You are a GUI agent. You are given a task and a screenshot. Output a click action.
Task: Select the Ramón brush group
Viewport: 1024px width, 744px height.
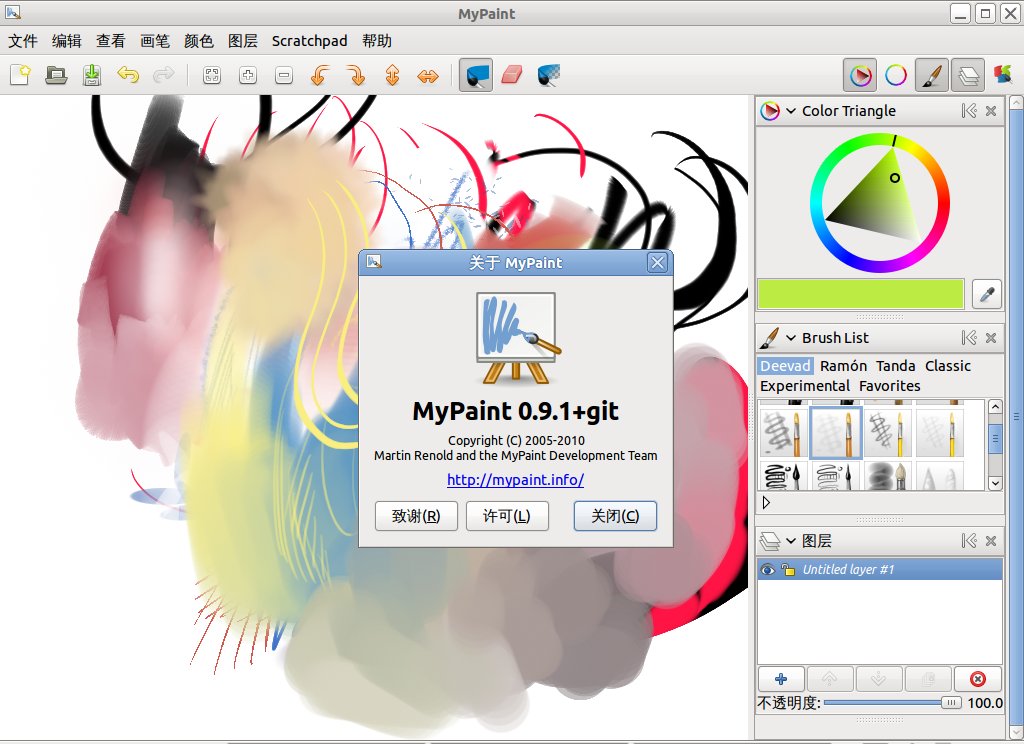[x=843, y=366]
